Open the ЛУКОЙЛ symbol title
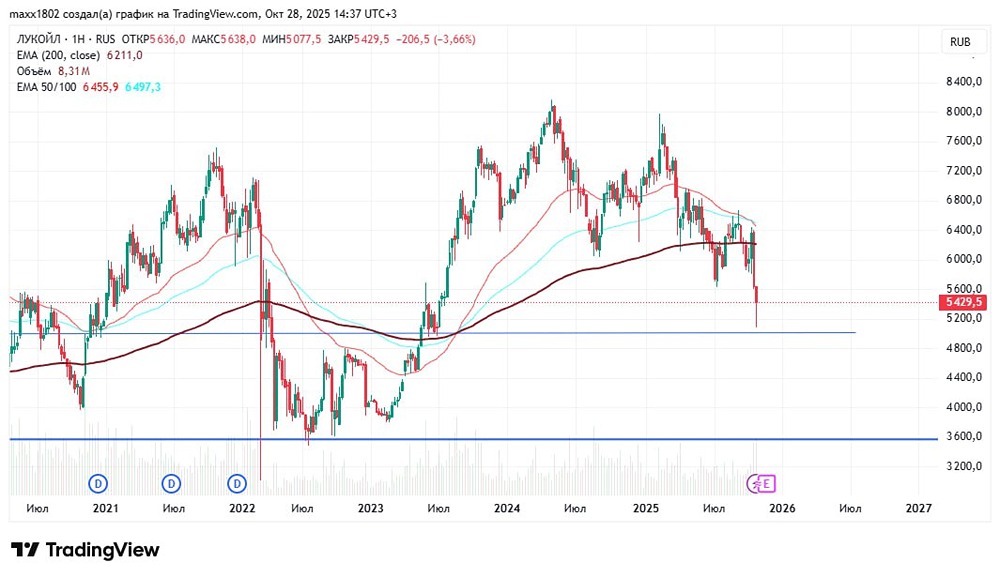Screen dimensions: 1000x578 tap(40, 39)
